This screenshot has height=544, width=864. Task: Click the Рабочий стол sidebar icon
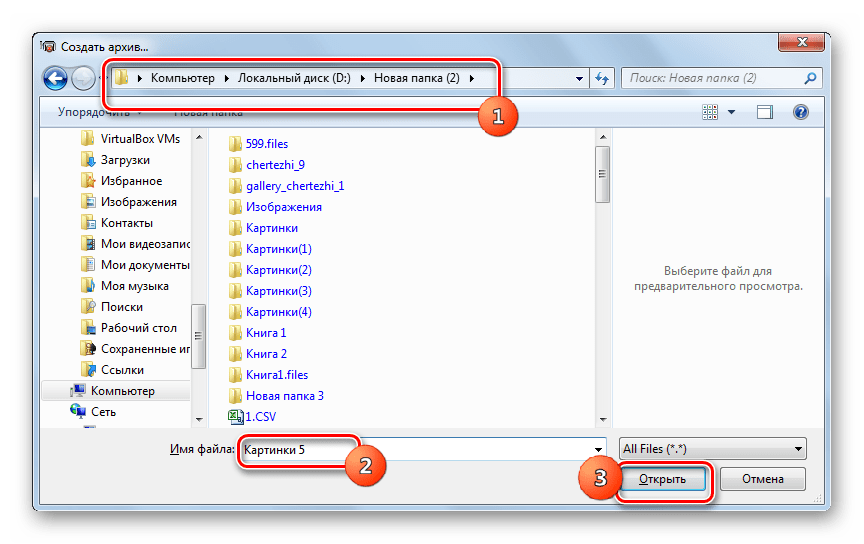(x=88, y=328)
